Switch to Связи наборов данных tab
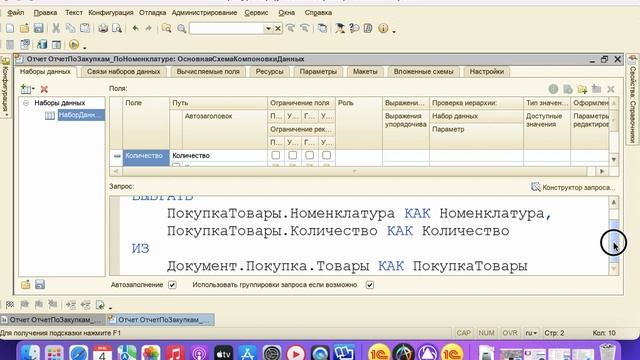This screenshot has width=640, height=360. pyautogui.click(x=123, y=71)
